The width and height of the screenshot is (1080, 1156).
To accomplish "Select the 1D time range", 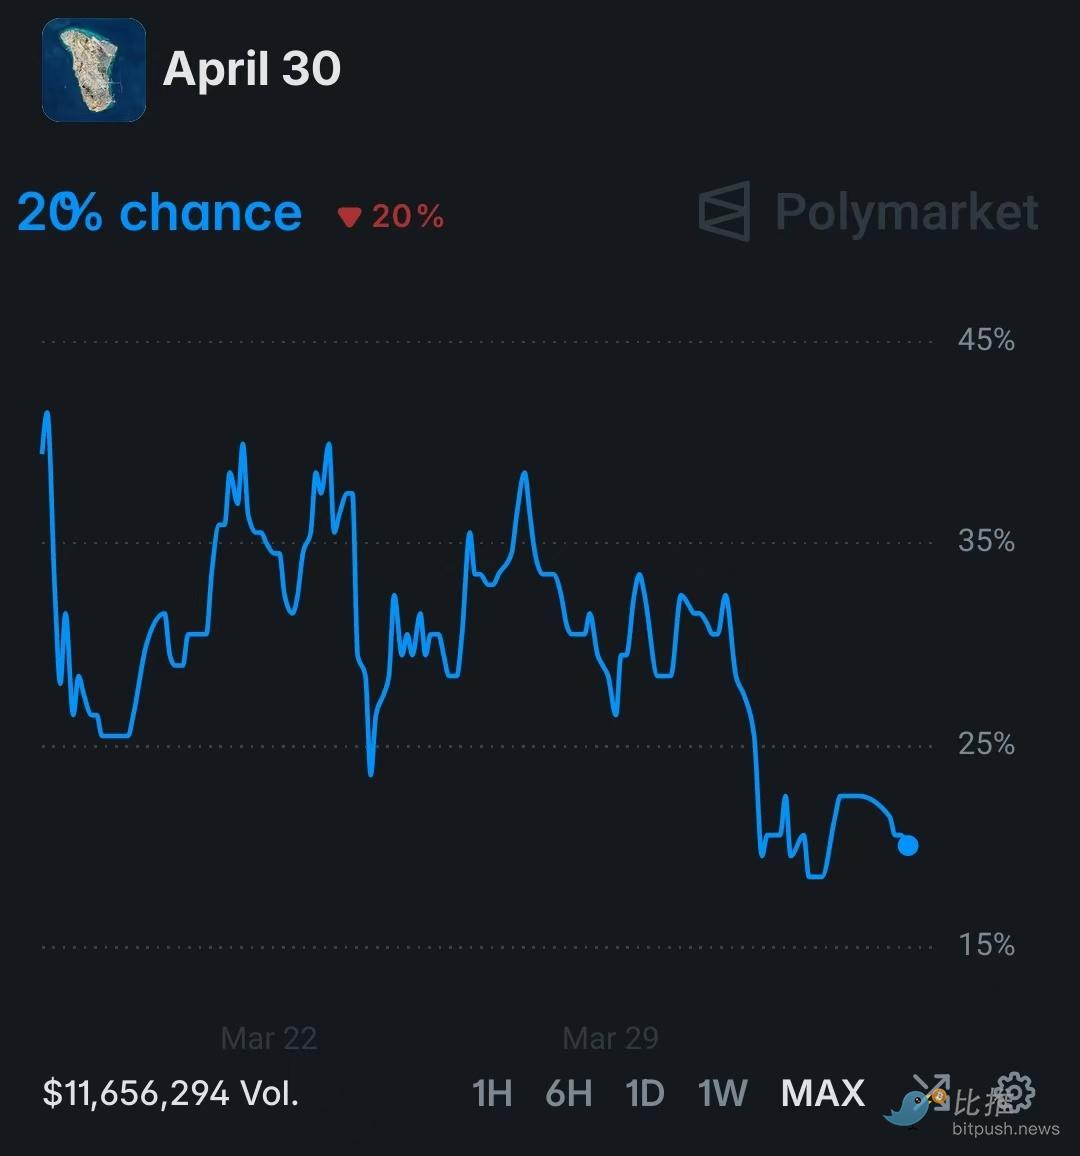I will [644, 1093].
